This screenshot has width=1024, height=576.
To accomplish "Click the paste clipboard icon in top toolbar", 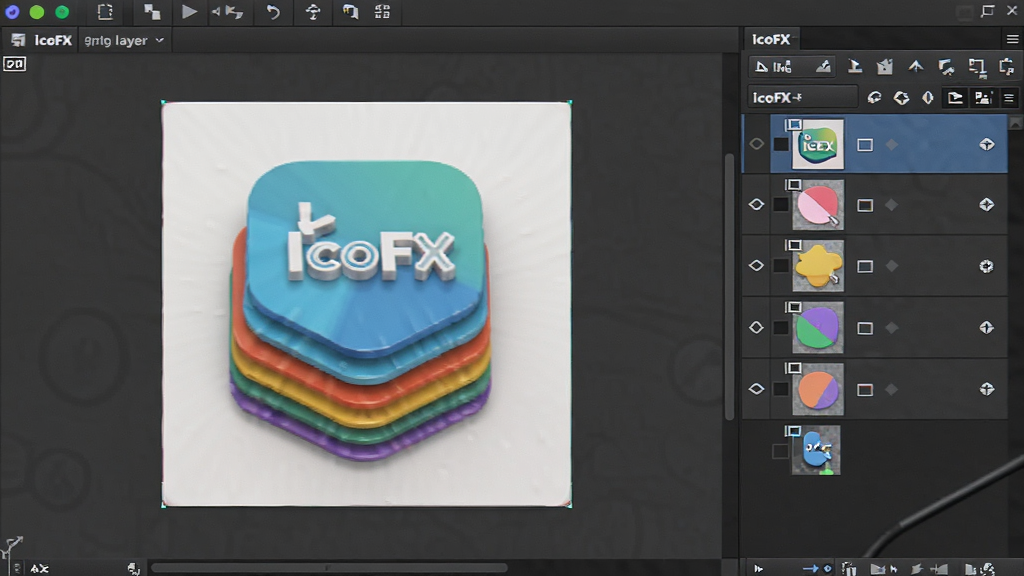I will 351,12.
